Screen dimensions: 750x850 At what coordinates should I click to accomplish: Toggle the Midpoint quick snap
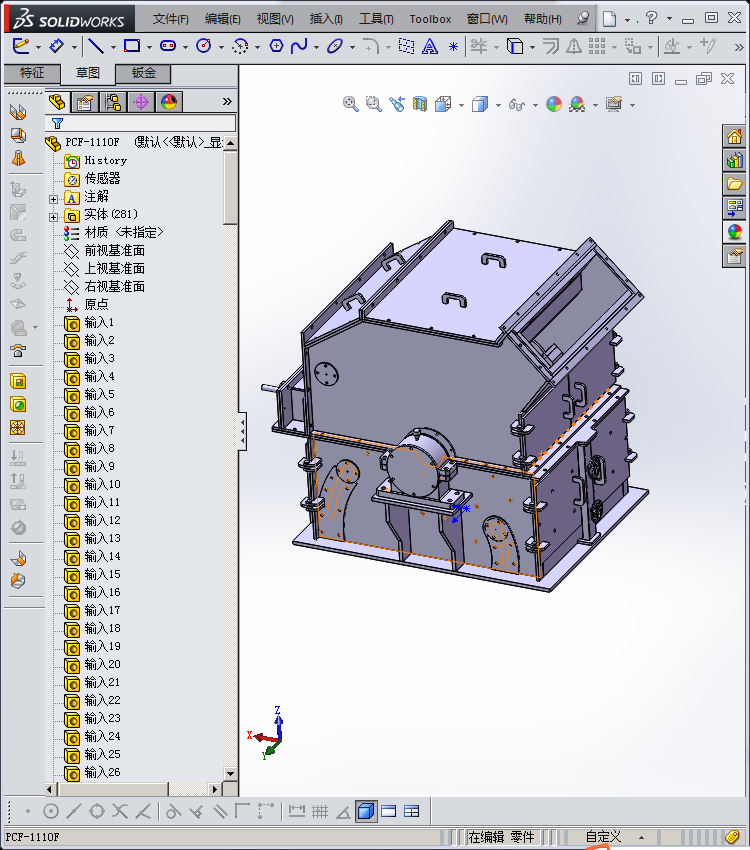point(74,812)
